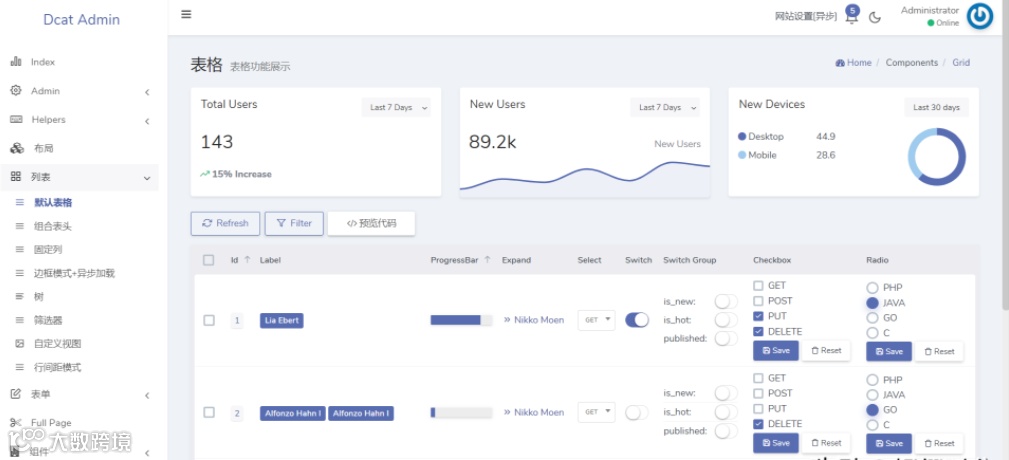Click the Lia Ebert label tag
This screenshot has height=460, width=1009.
[281, 320]
